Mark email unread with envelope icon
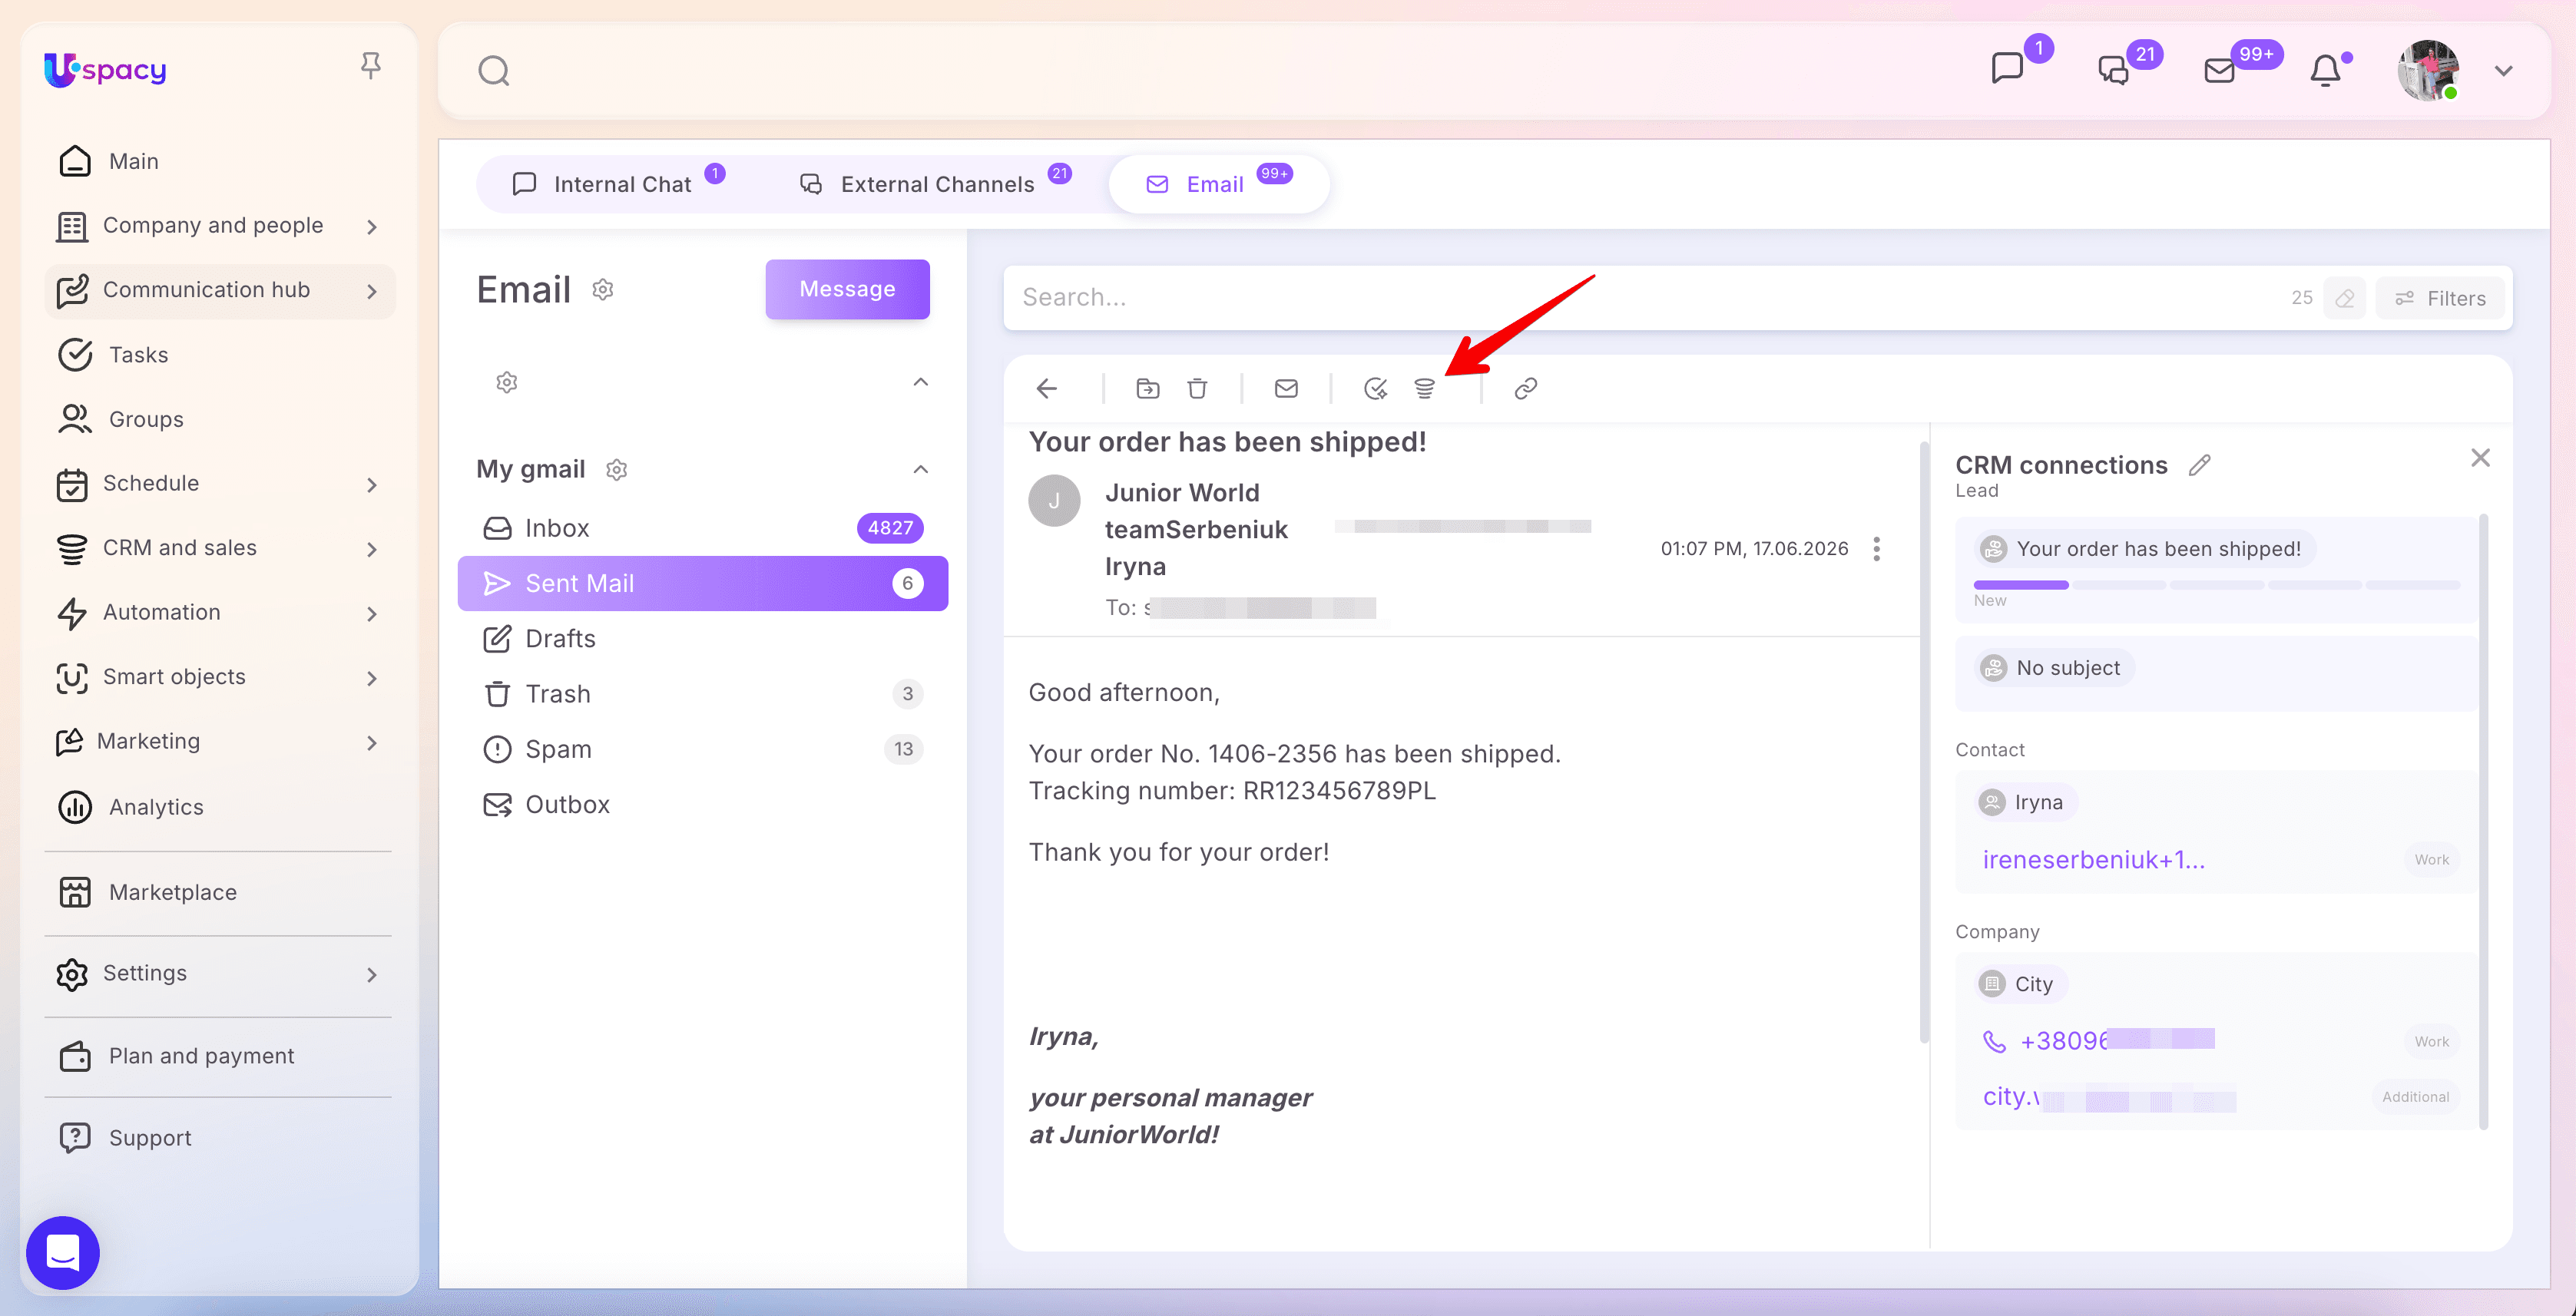This screenshot has height=1316, width=2576. [1286, 388]
